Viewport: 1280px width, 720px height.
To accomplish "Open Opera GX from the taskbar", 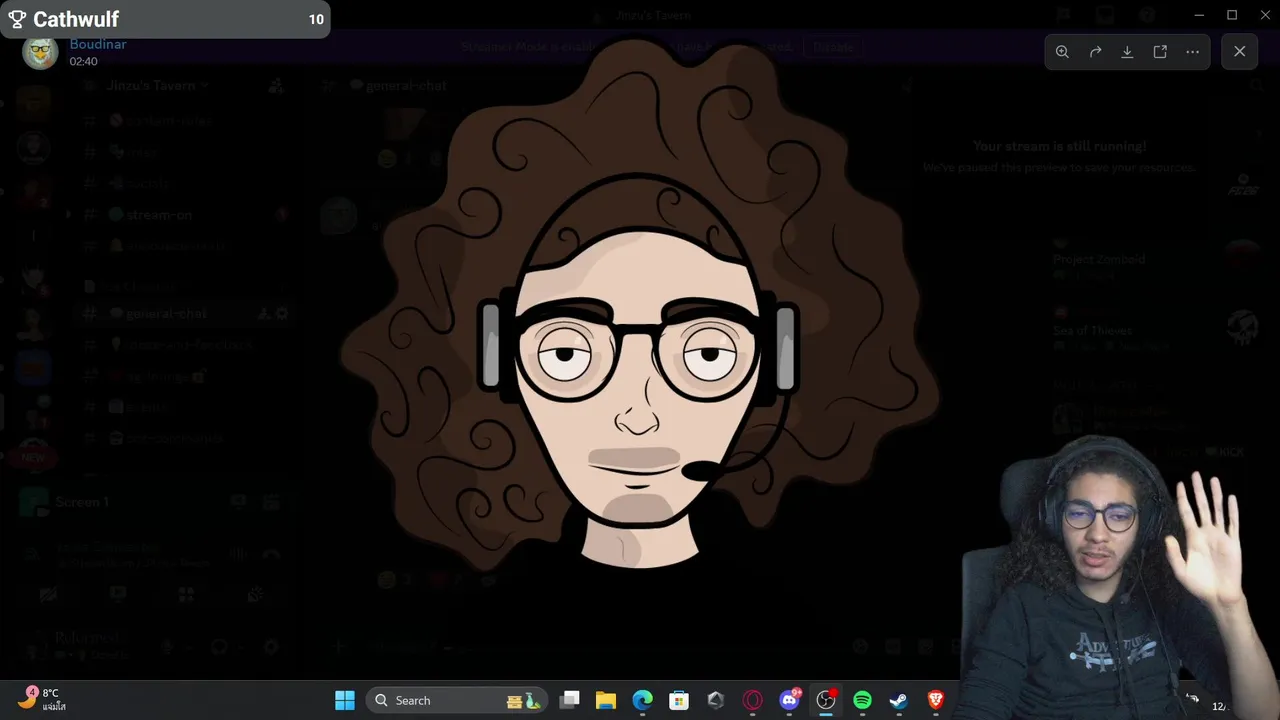I will 752,700.
